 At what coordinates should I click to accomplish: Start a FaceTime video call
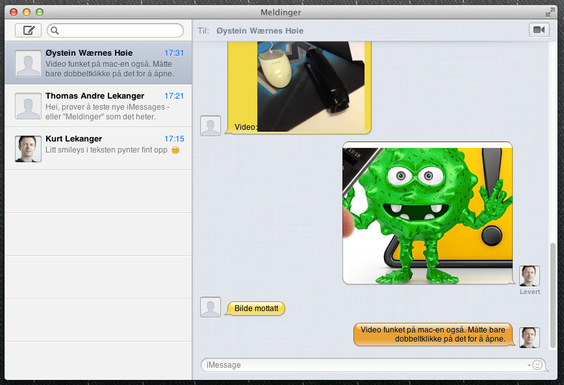pos(539,30)
